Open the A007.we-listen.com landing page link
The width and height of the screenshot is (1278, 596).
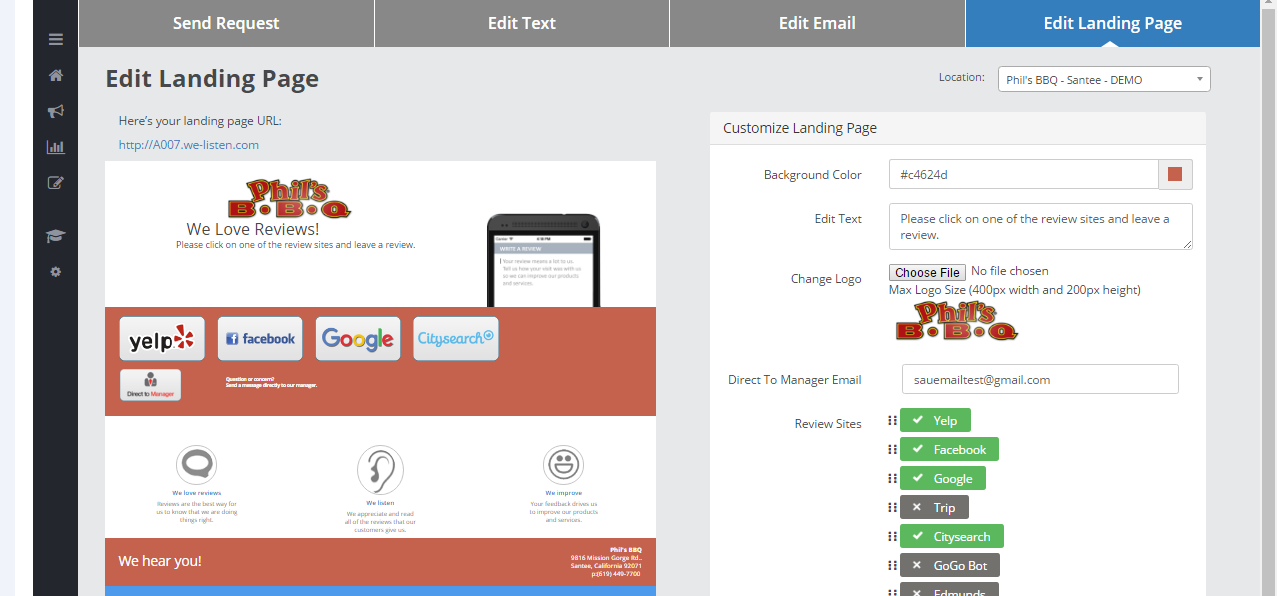click(x=189, y=145)
